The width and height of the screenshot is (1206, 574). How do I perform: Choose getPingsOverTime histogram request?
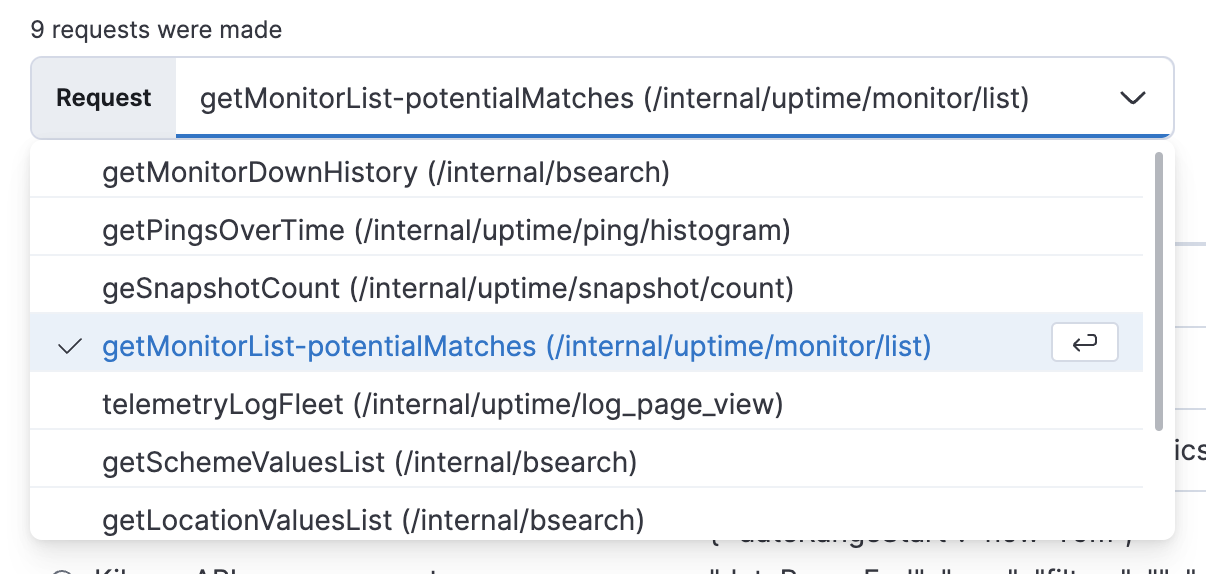pyautogui.click(x=446, y=231)
